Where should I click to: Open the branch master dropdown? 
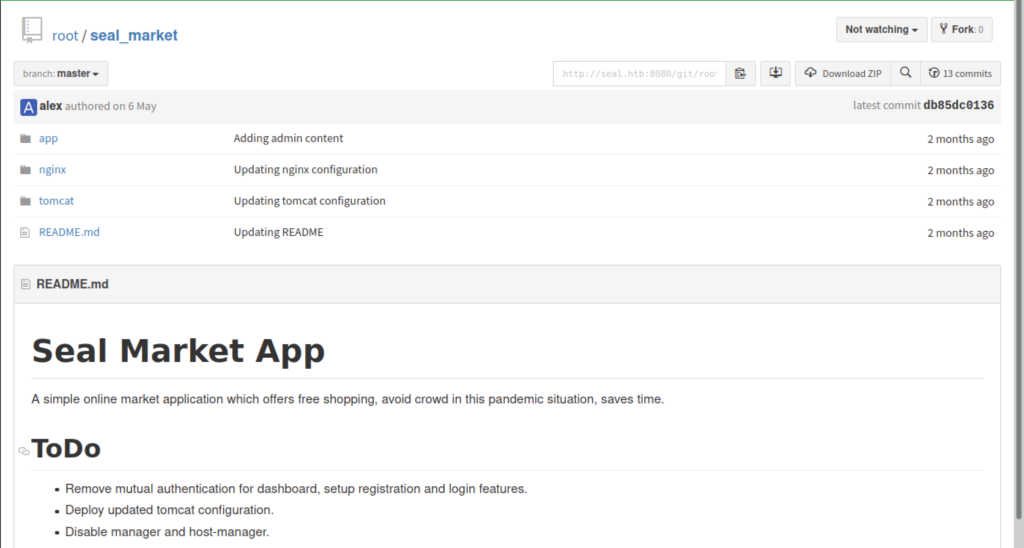click(x=61, y=73)
